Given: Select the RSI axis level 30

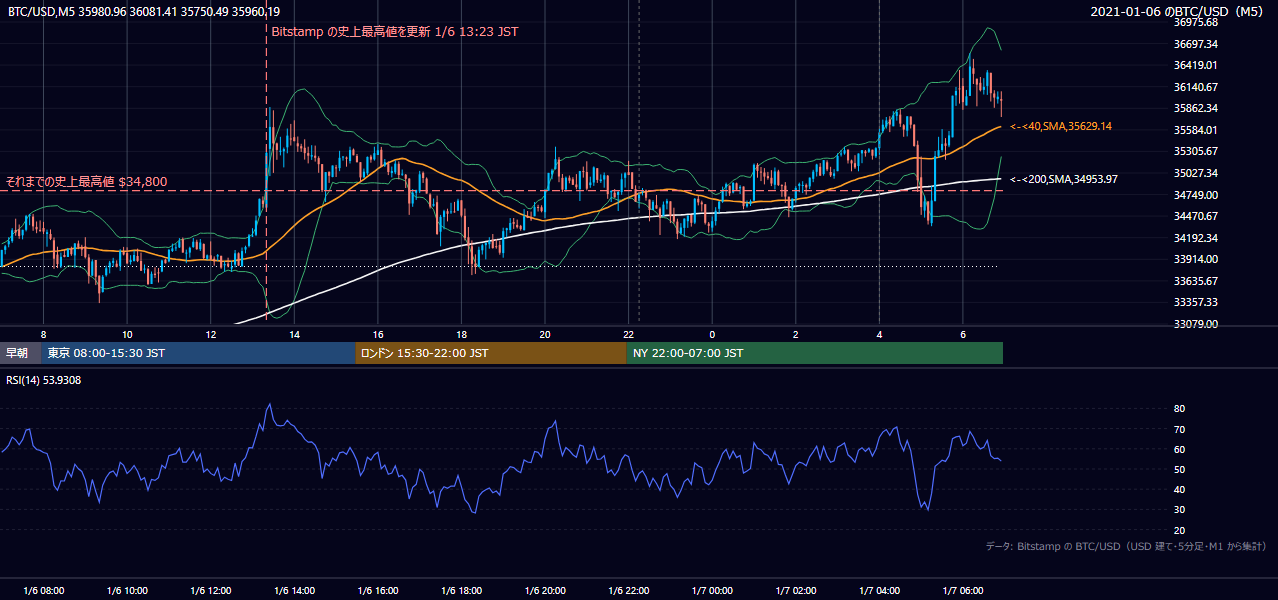Looking at the screenshot, I should click(x=1179, y=510).
